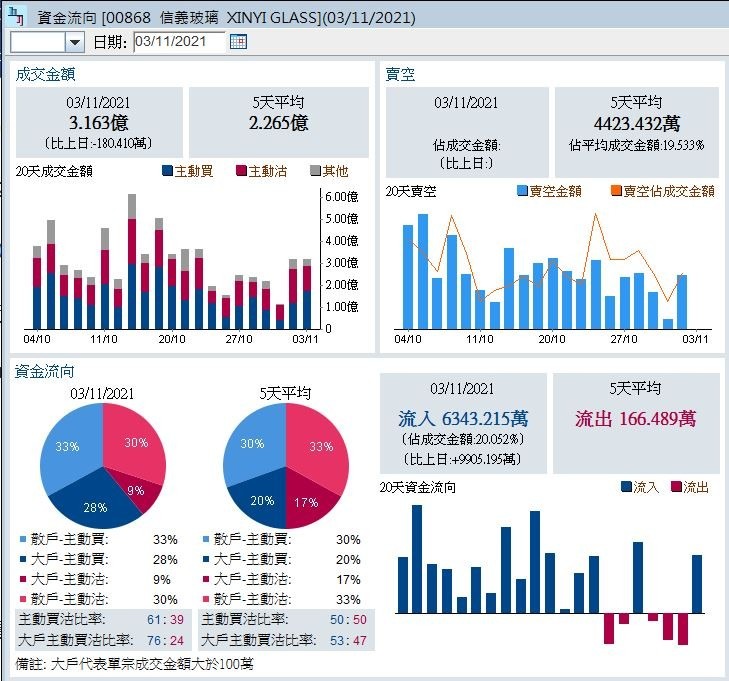
Task: Click the 流出 legend icon
Action: [x=676, y=487]
